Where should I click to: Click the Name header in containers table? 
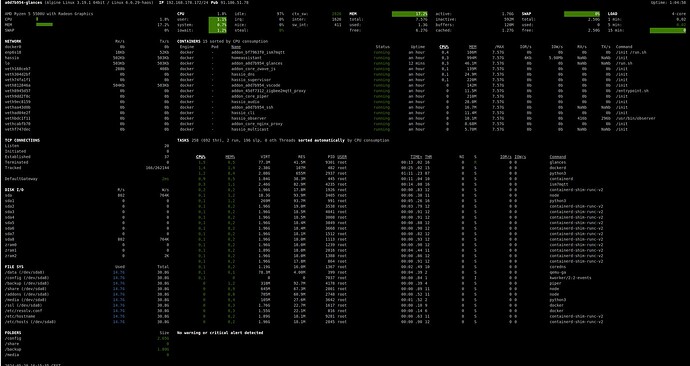[236, 47]
